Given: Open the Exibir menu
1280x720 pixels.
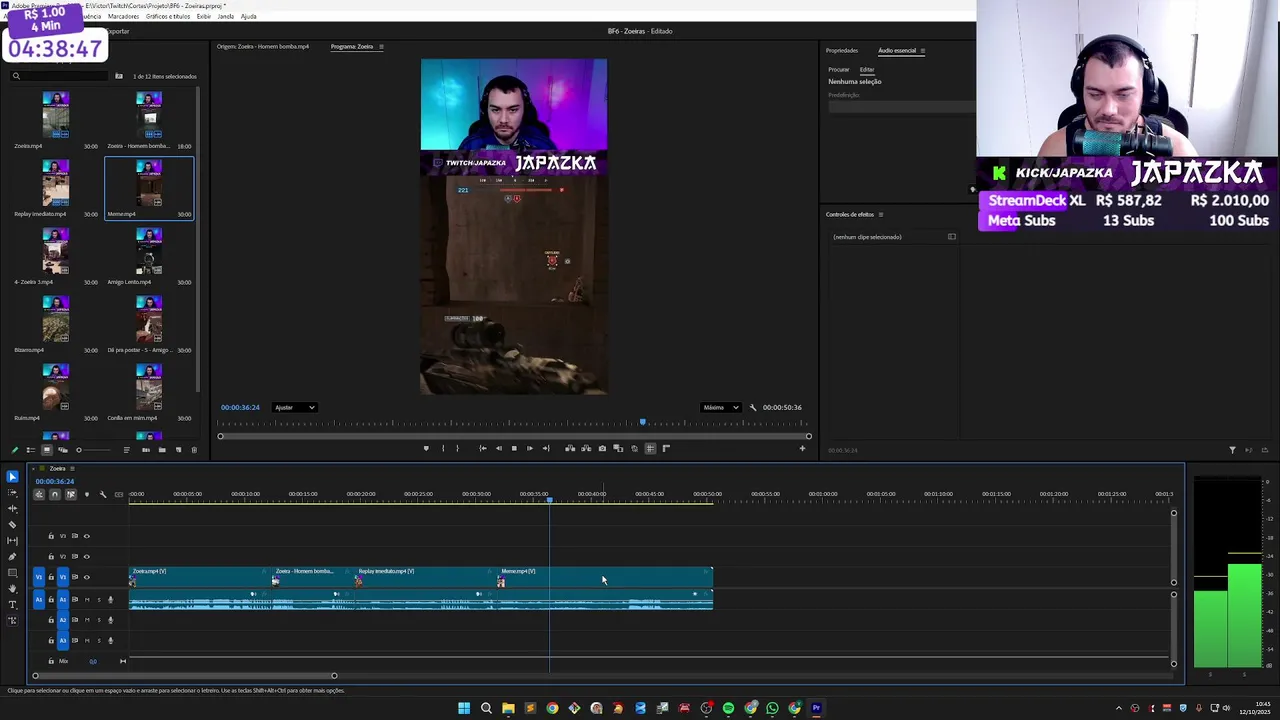Looking at the screenshot, I should [204, 16].
